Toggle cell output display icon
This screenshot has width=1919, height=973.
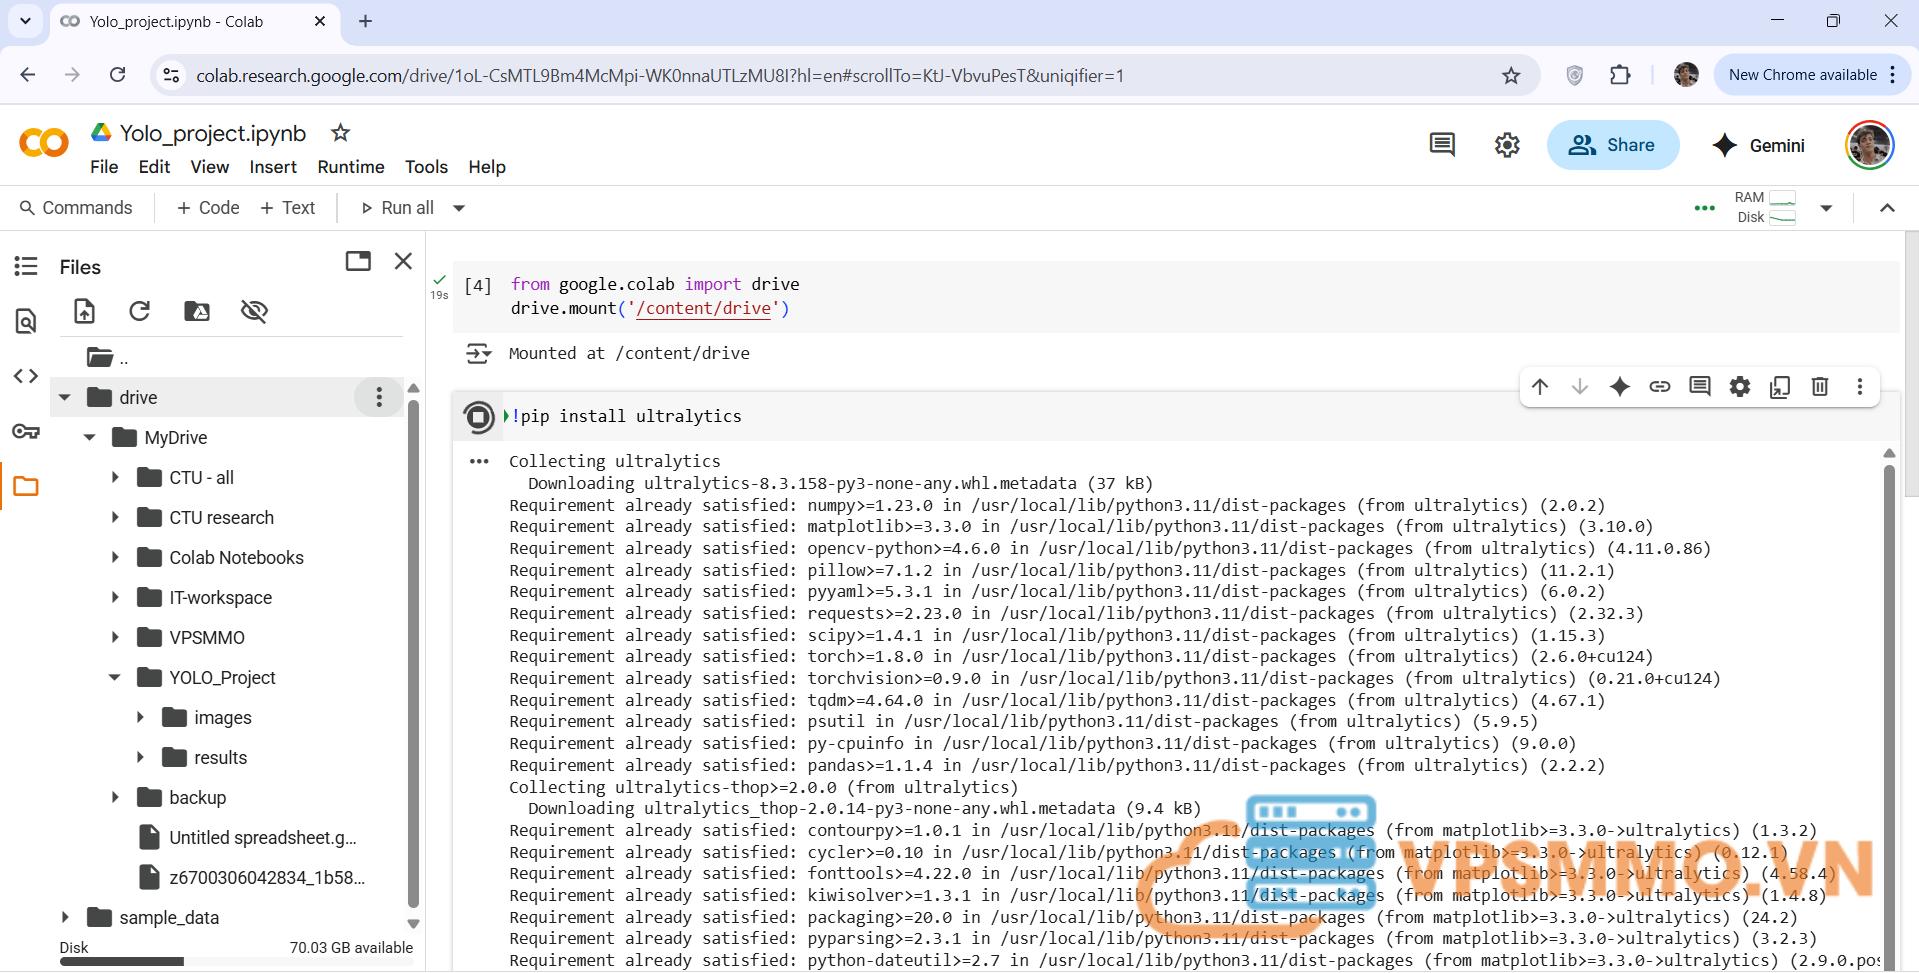pyautogui.click(x=479, y=353)
